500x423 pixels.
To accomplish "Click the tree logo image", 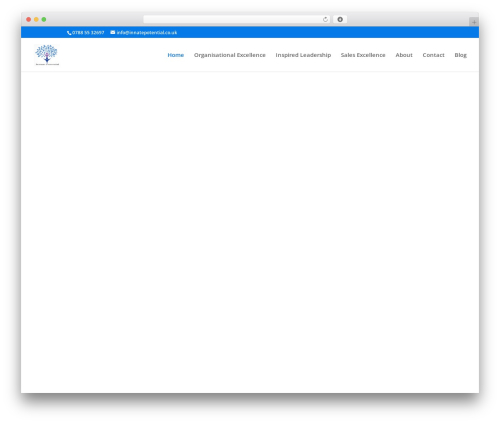I will tap(47, 55).
